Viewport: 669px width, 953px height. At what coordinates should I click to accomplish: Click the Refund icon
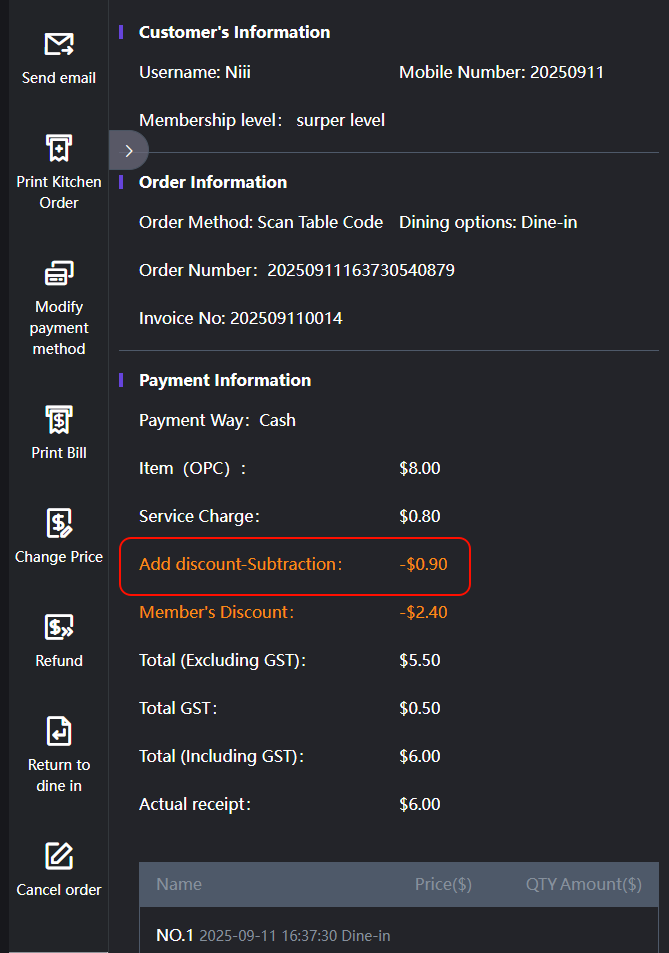pyautogui.click(x=59, y=627)
